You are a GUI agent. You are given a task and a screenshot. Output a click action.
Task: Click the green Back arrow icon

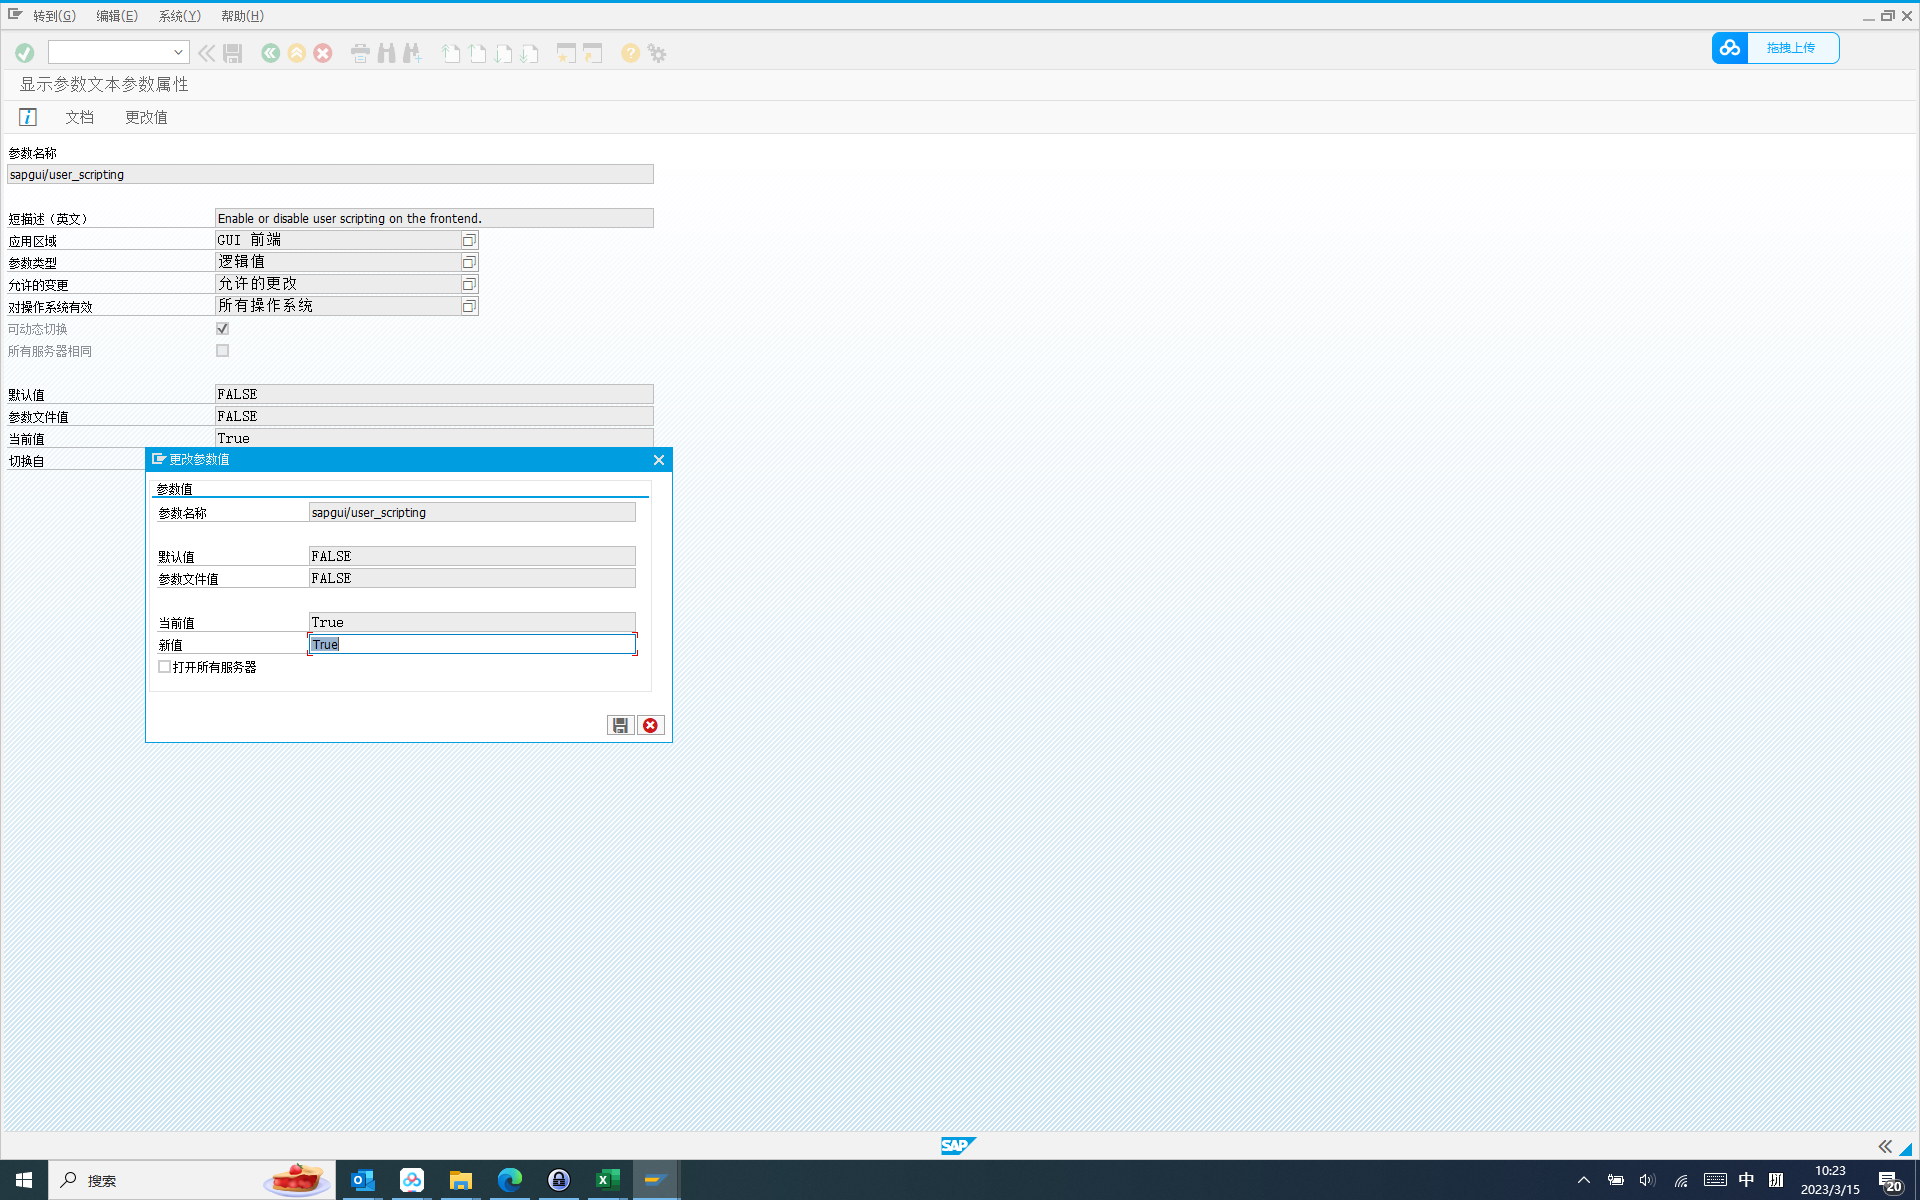coord(270,53)
